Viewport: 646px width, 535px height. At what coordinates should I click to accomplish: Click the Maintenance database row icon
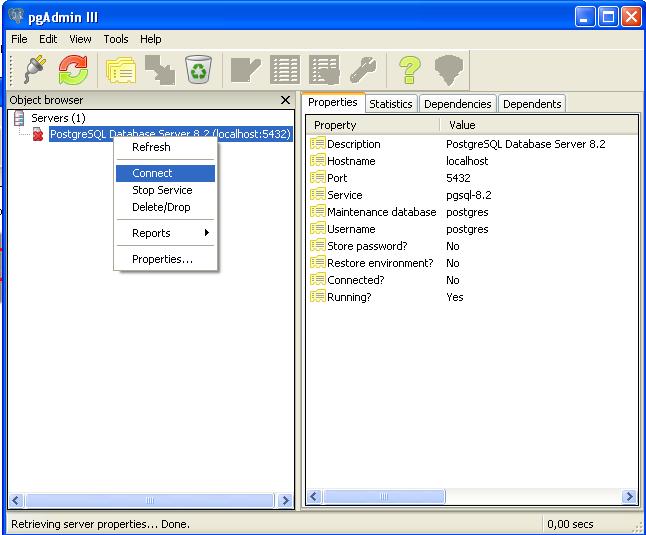(318, 211)
